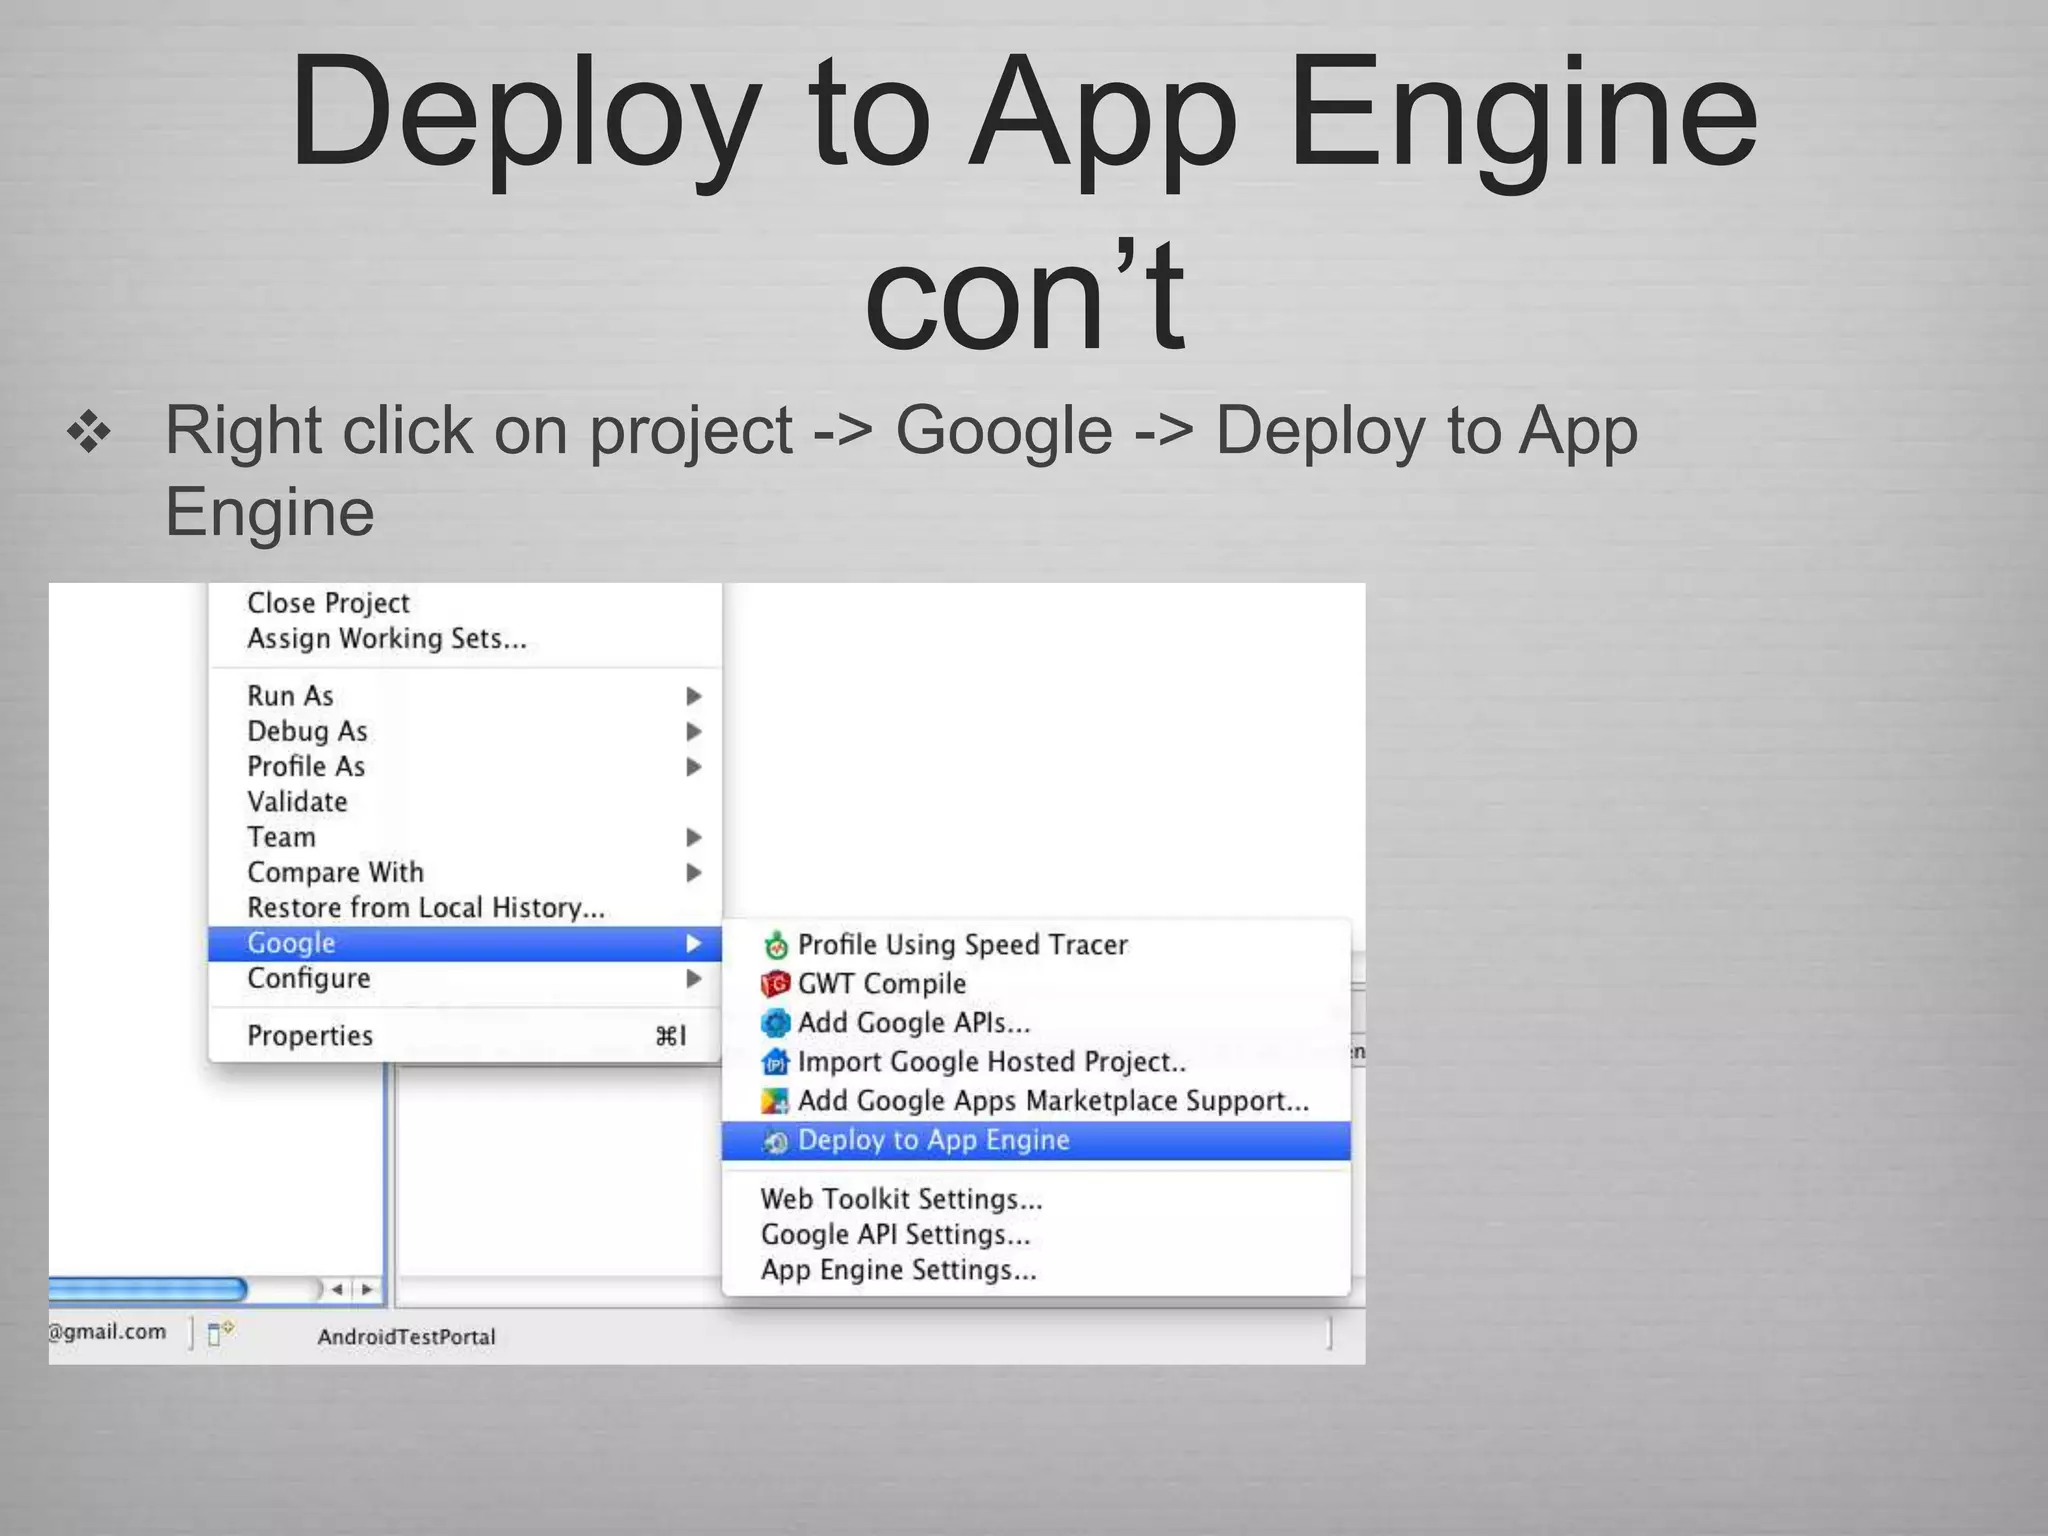The width and height of the screenshot is (2048, 1536).
Task: Expand the Run As submenu arrow
Action: point(693,696)
